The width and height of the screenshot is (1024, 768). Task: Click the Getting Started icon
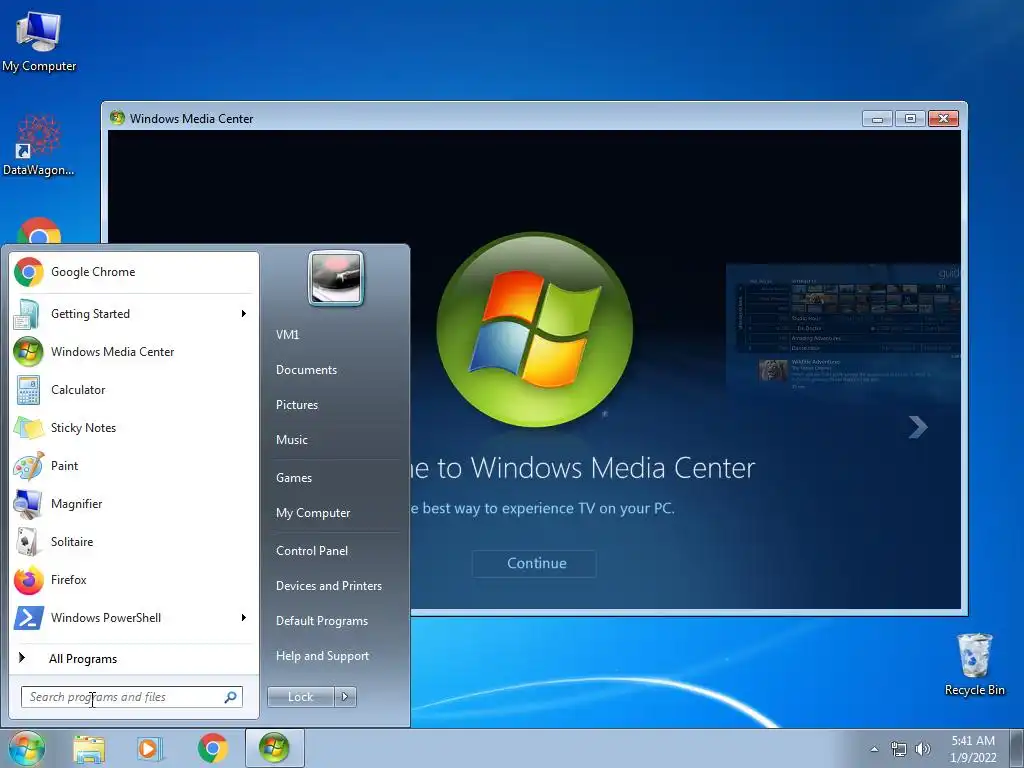point(28,314)
